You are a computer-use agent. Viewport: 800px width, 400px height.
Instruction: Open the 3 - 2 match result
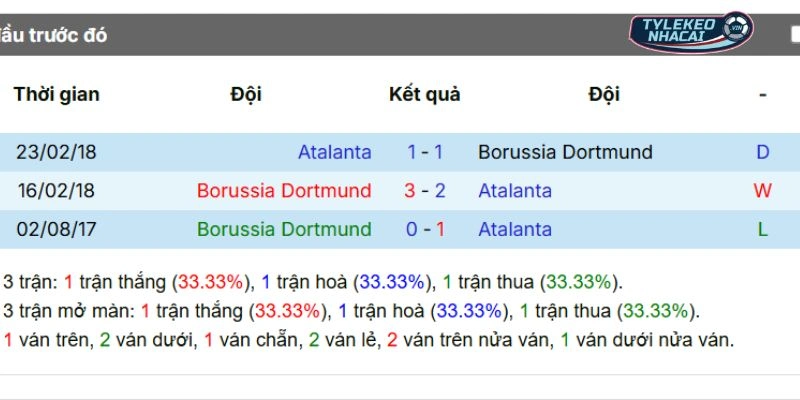(425, 190)
